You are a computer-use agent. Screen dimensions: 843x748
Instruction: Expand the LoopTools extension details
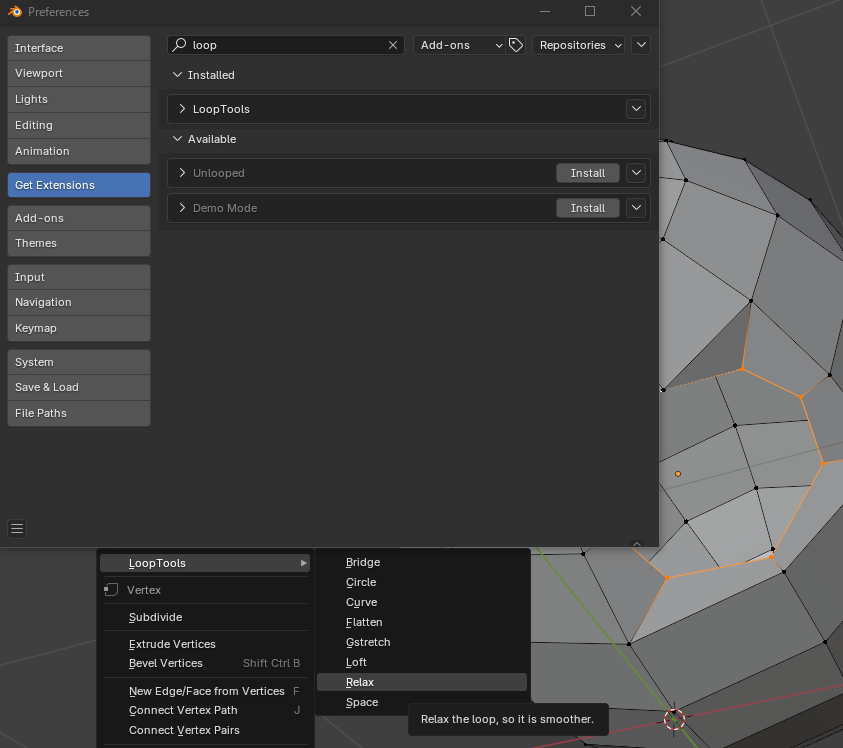(182, 109)
